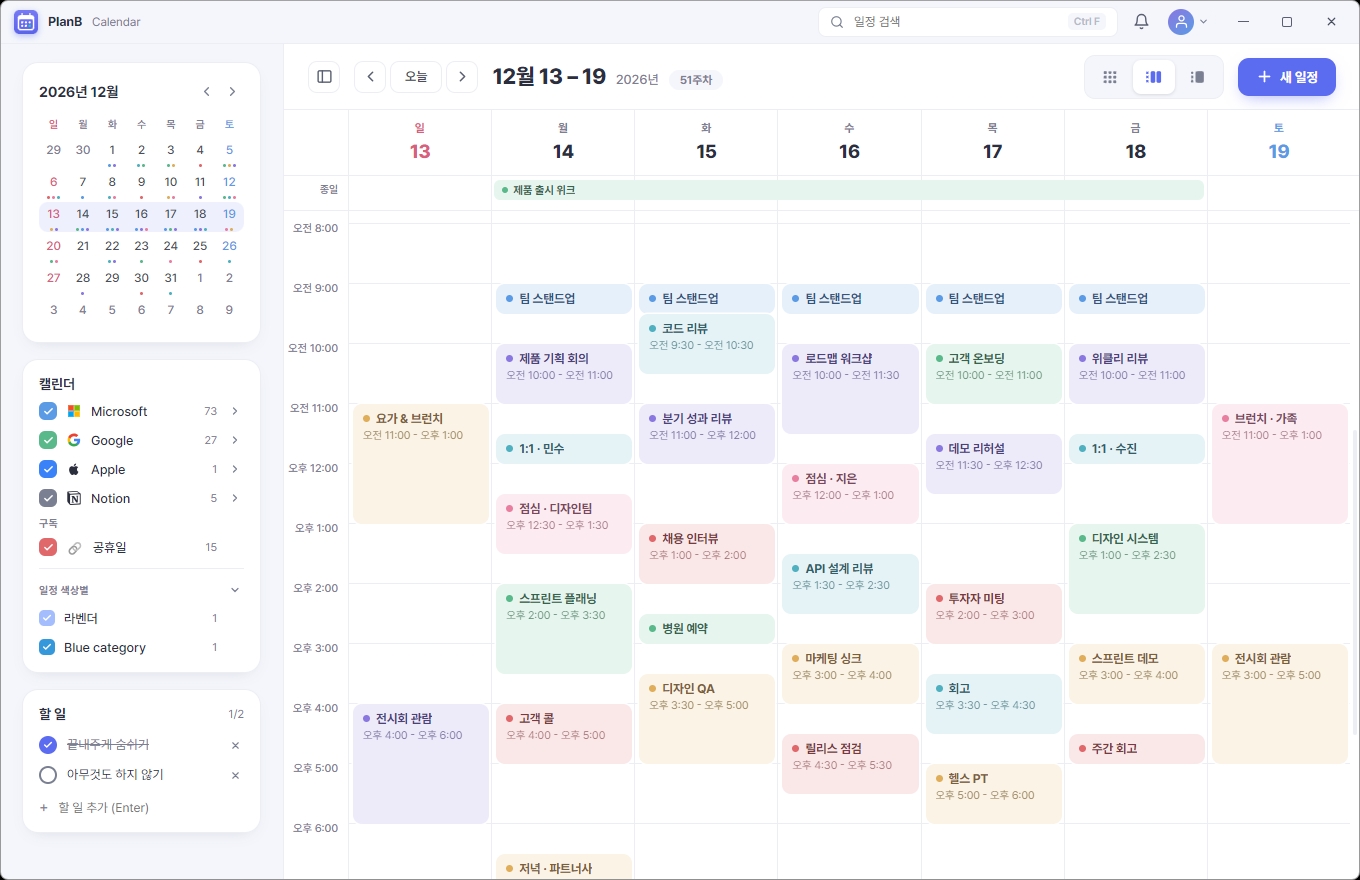The height and width of the screenshot is (880, 1360).
Task: Toggle the Notion calendar checkbox
Action: click(x=48, y=498)
